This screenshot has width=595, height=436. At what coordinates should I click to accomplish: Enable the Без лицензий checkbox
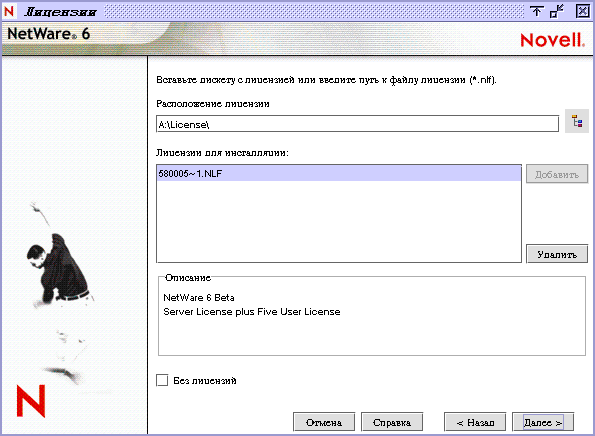click(x=162, y=380)
